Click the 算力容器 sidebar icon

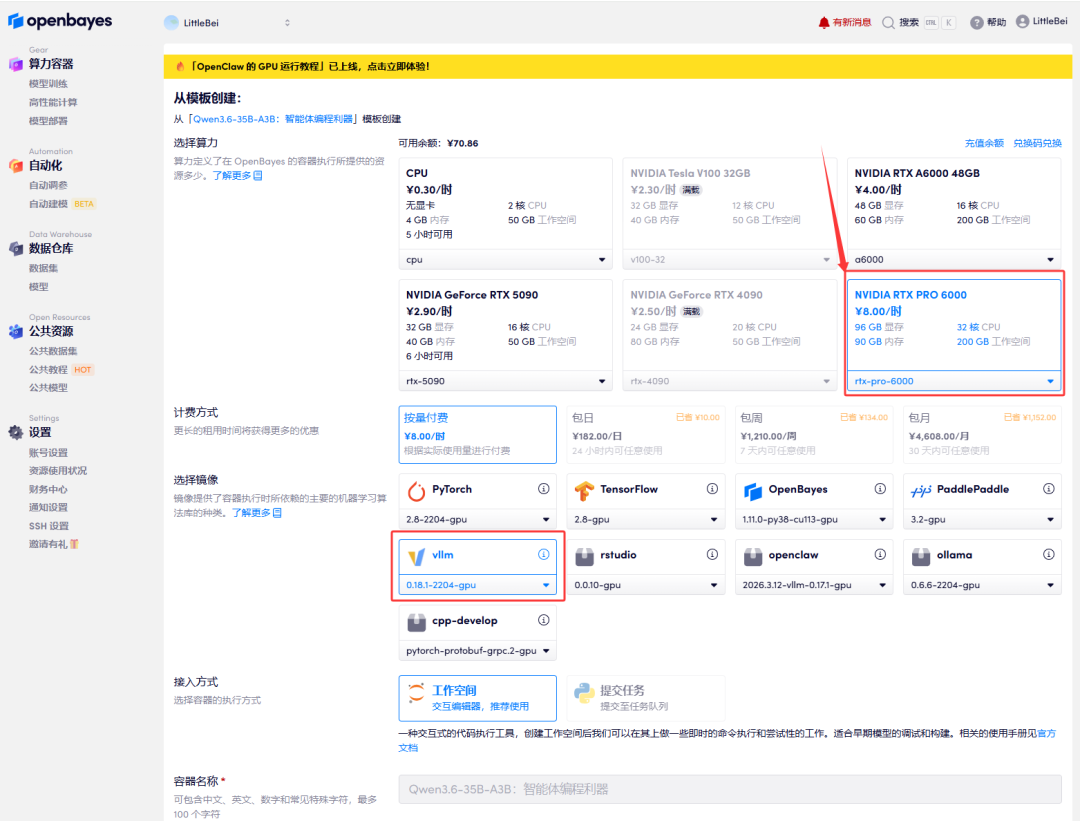[x=16, y=64]
